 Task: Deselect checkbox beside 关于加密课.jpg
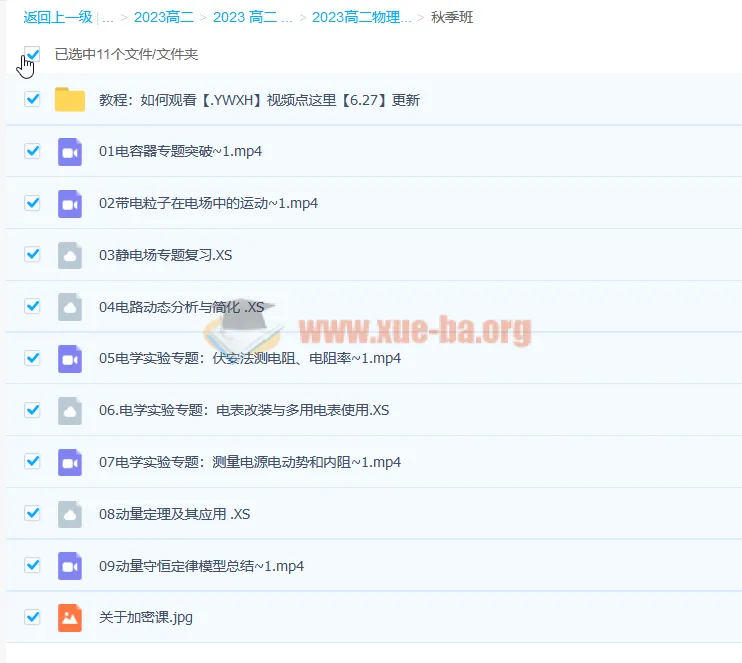pos(33,617)
